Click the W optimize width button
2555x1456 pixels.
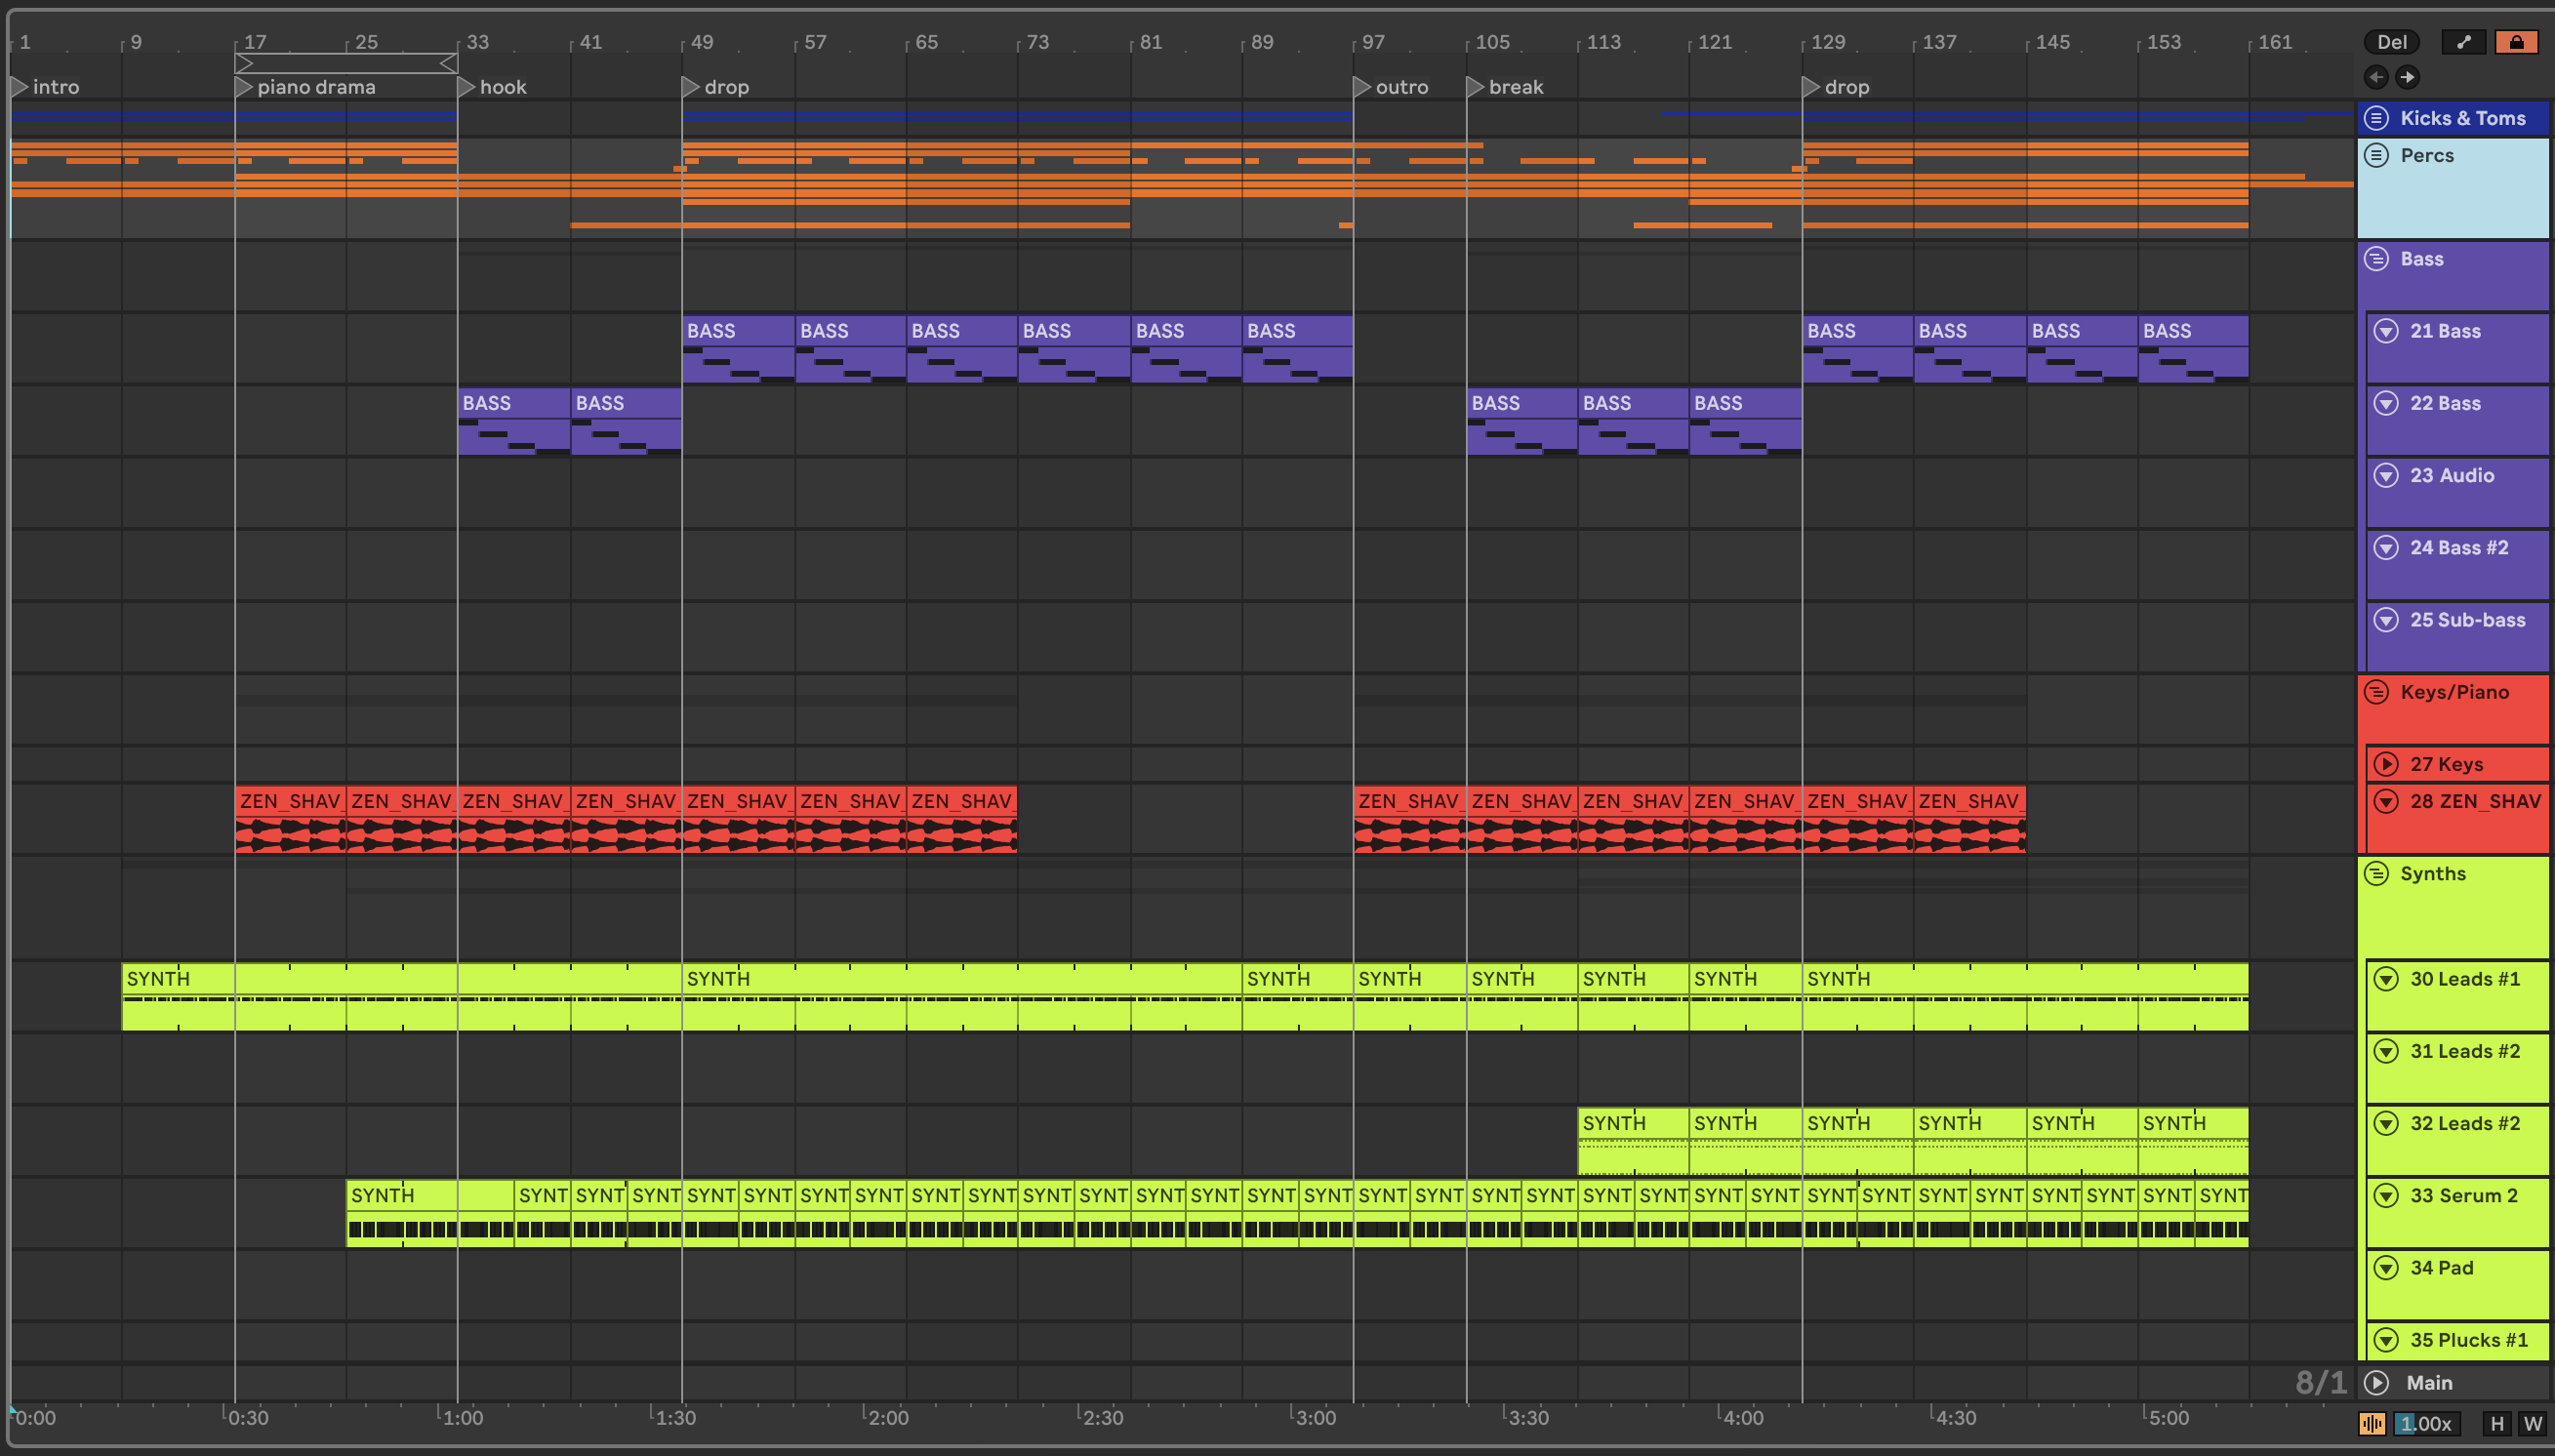(2531, 1423)
